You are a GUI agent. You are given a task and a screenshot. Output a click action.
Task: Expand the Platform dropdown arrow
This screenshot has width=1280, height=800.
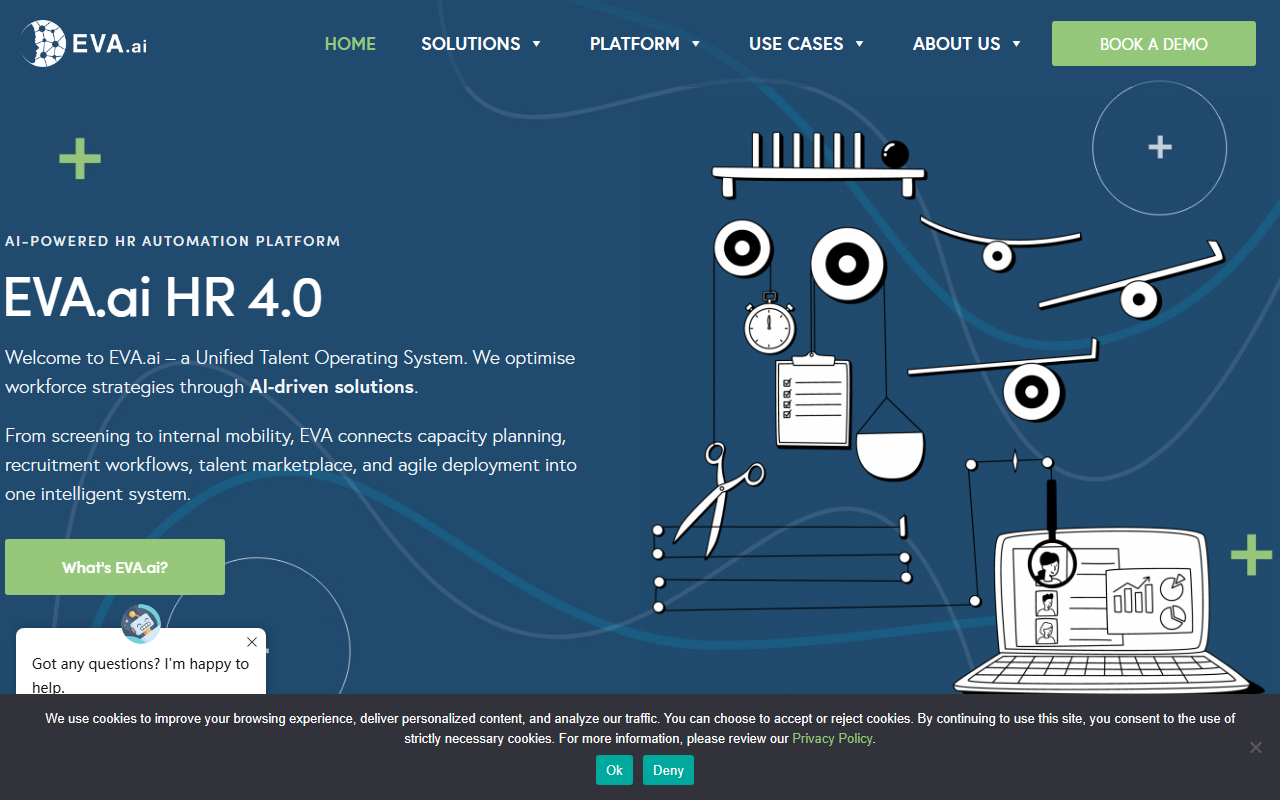[x=696, y=44]
